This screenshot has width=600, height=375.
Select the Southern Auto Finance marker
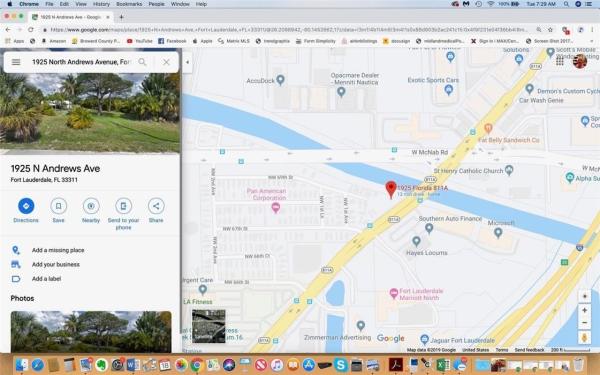[x=429, y=228]
